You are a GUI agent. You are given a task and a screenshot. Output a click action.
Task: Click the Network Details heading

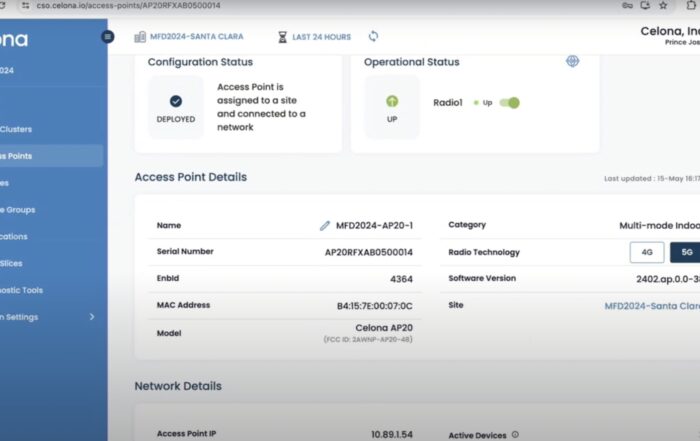point(178,386)
